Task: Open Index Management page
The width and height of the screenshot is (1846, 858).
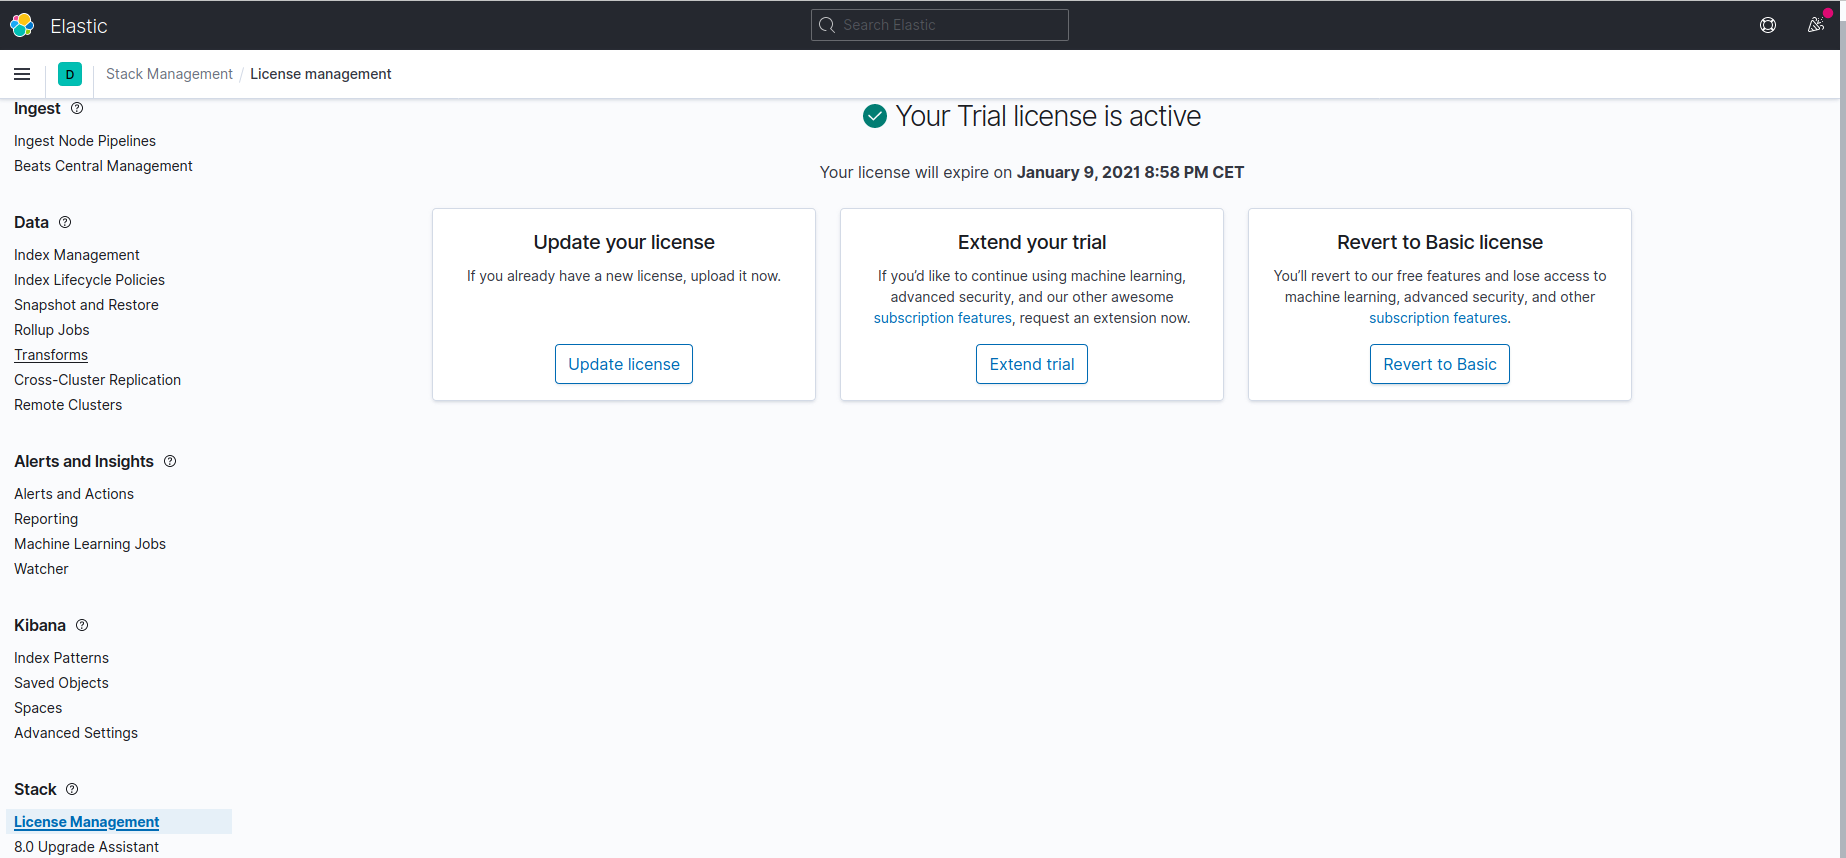Action: coord(77,255)
